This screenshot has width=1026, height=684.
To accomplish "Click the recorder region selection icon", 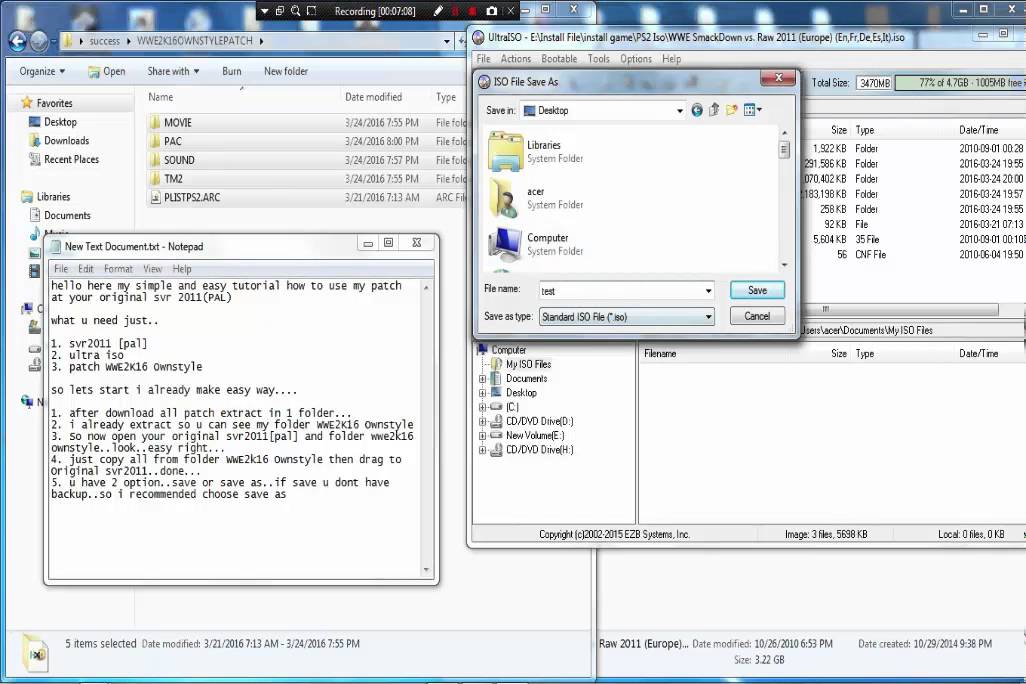I will coord(312,11).
